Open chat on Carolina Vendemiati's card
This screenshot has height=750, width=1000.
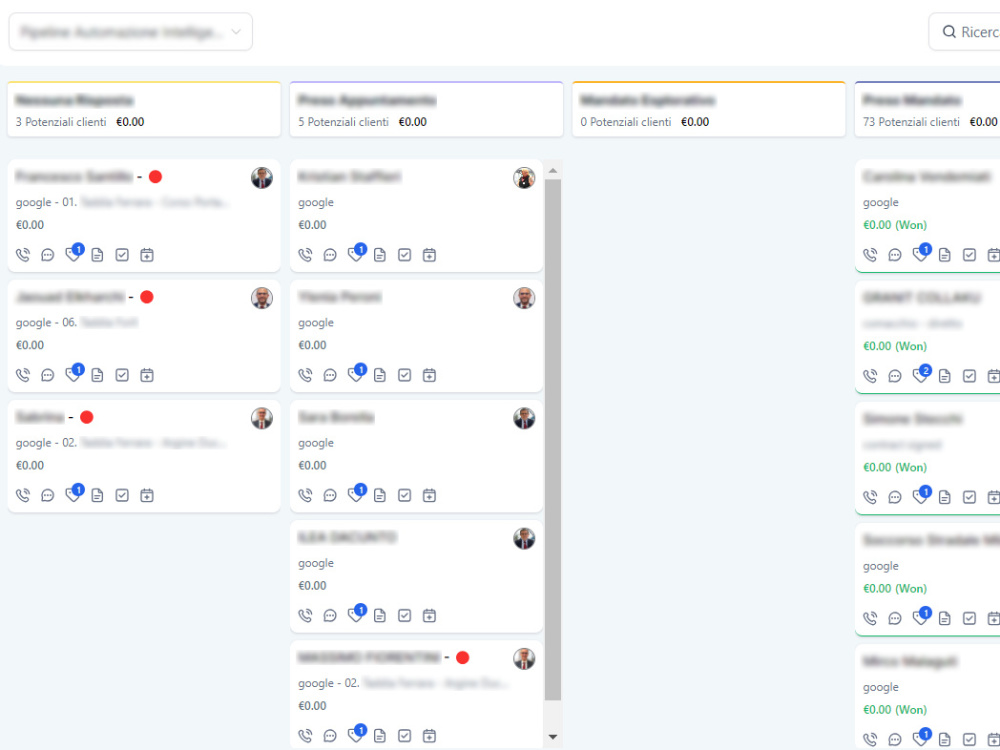(895, 255)
